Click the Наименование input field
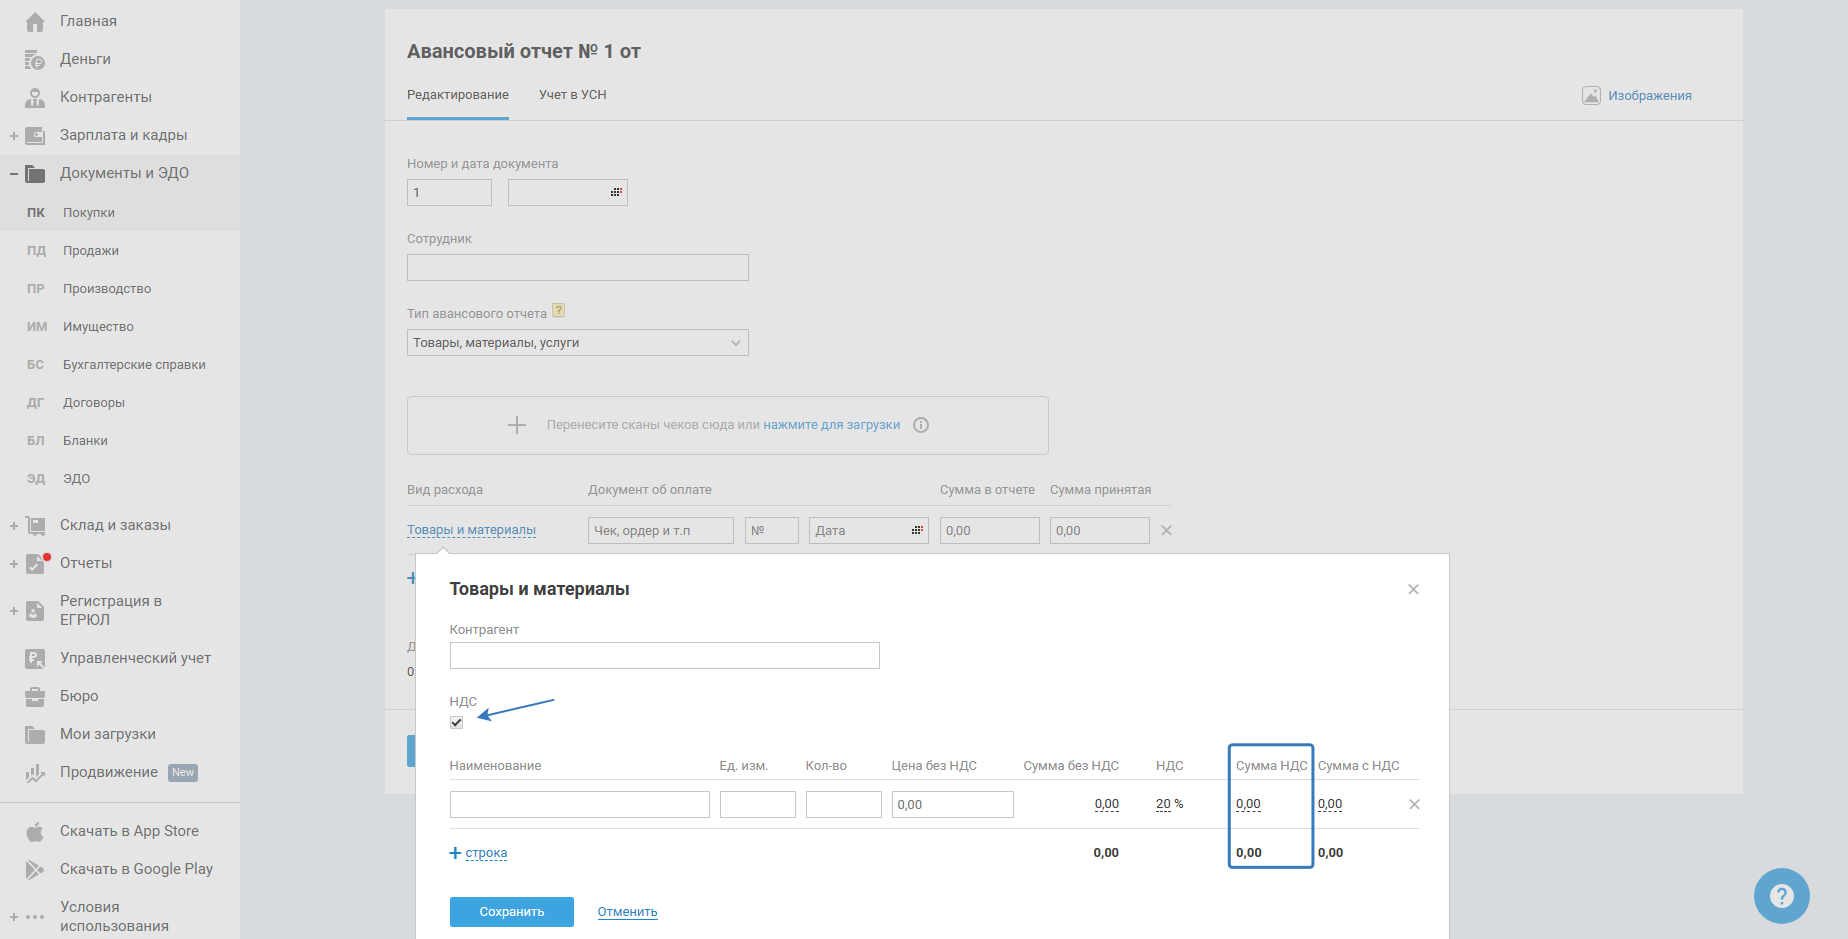1848x939 pixels. tap(580, 804)
